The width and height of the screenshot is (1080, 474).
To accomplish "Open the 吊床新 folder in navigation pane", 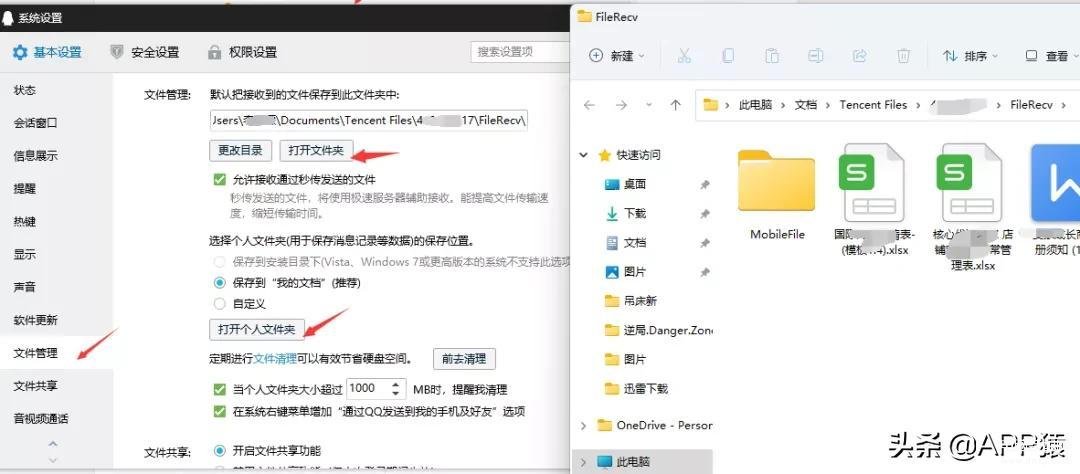I will (631, 301).
